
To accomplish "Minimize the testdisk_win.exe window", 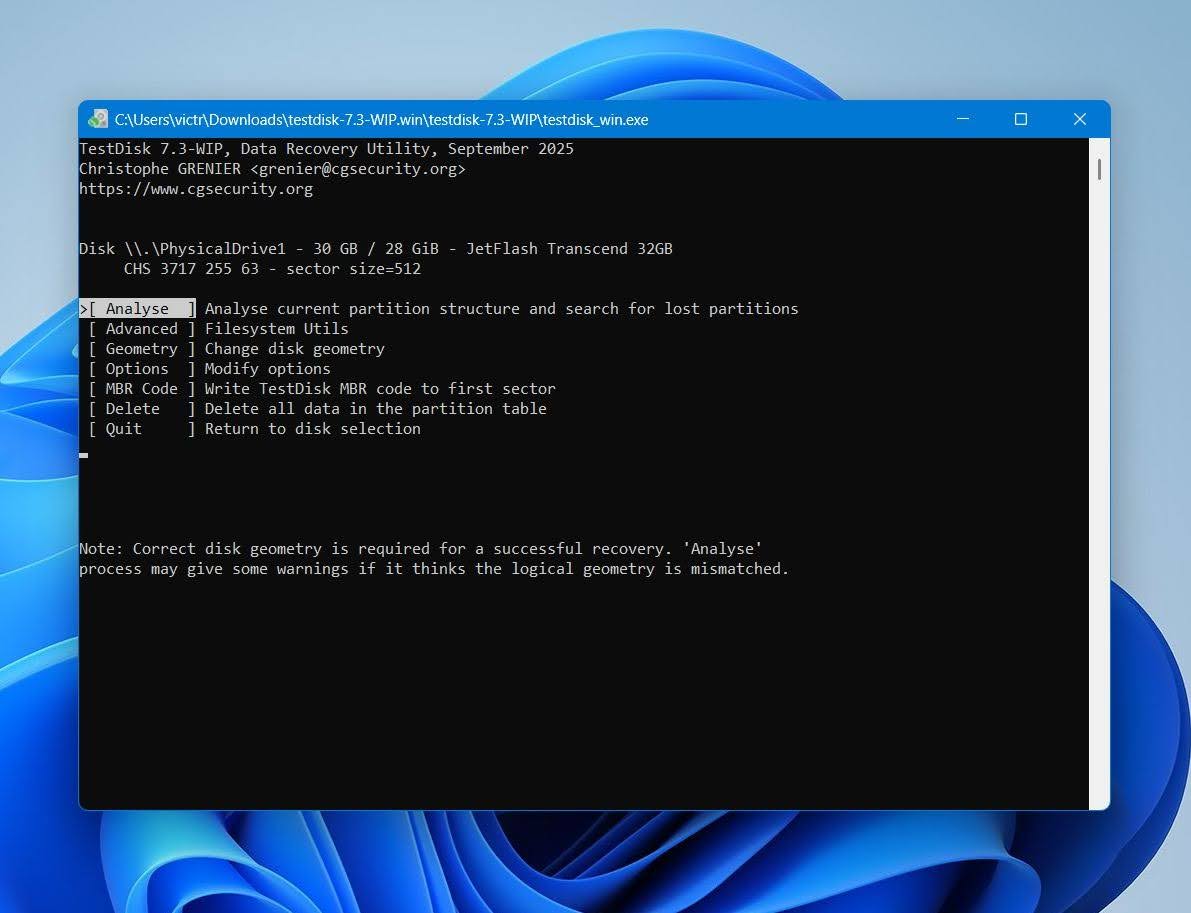I will point(963,119).
